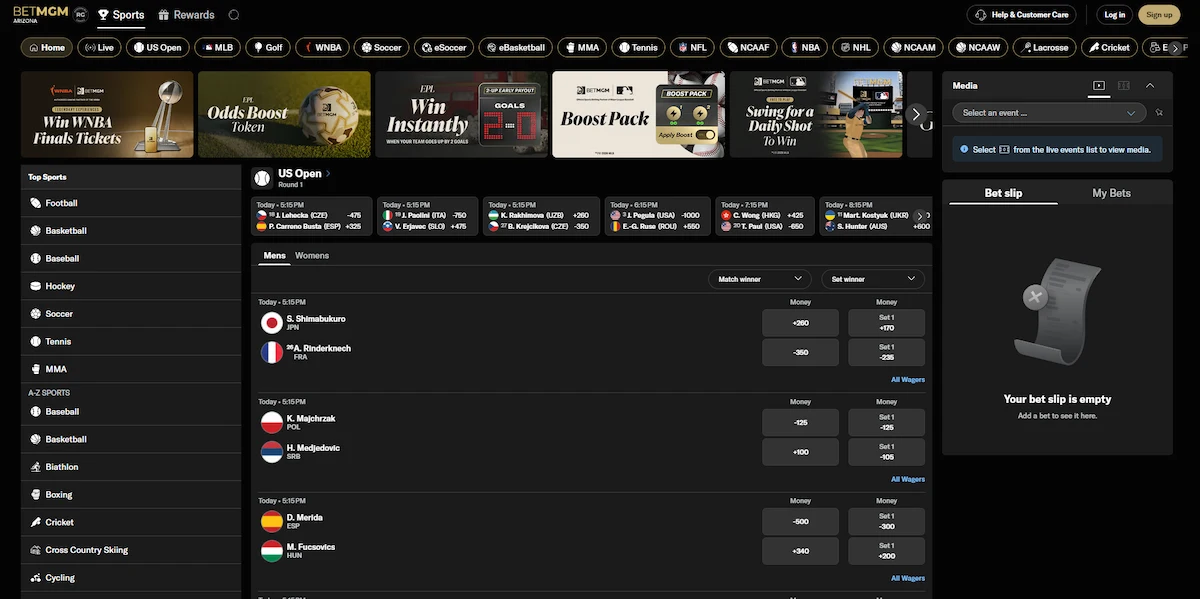
Task: Click Basketball icon in Top Sports
Action: pyautogui.click(x=35, y=231)
